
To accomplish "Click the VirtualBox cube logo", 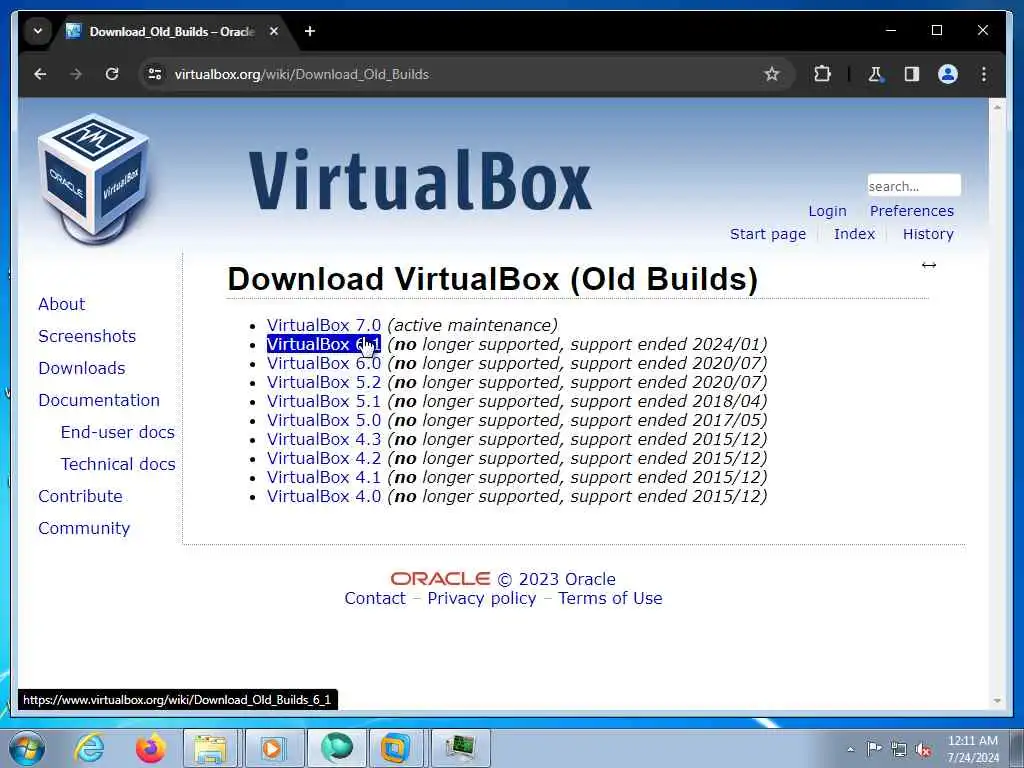I will tap(93, 178).
